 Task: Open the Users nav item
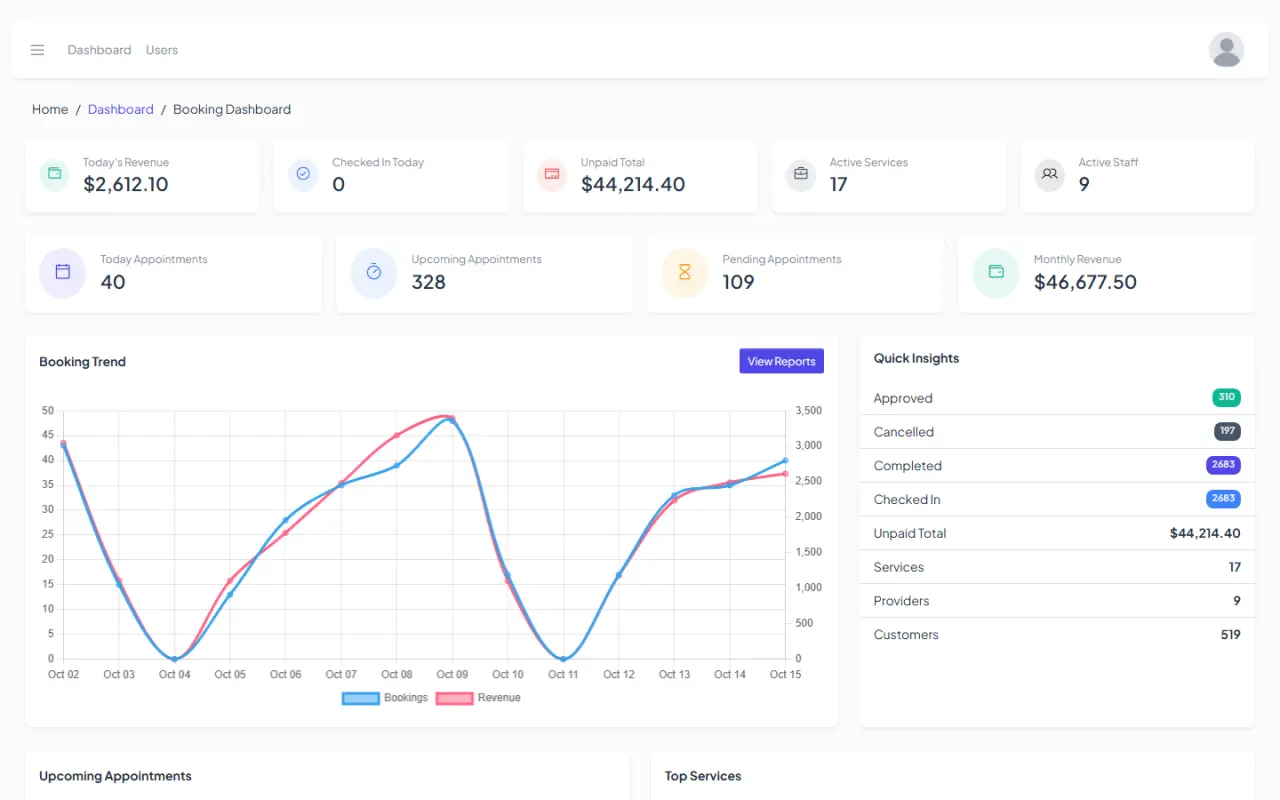click(x=162, y=50)
